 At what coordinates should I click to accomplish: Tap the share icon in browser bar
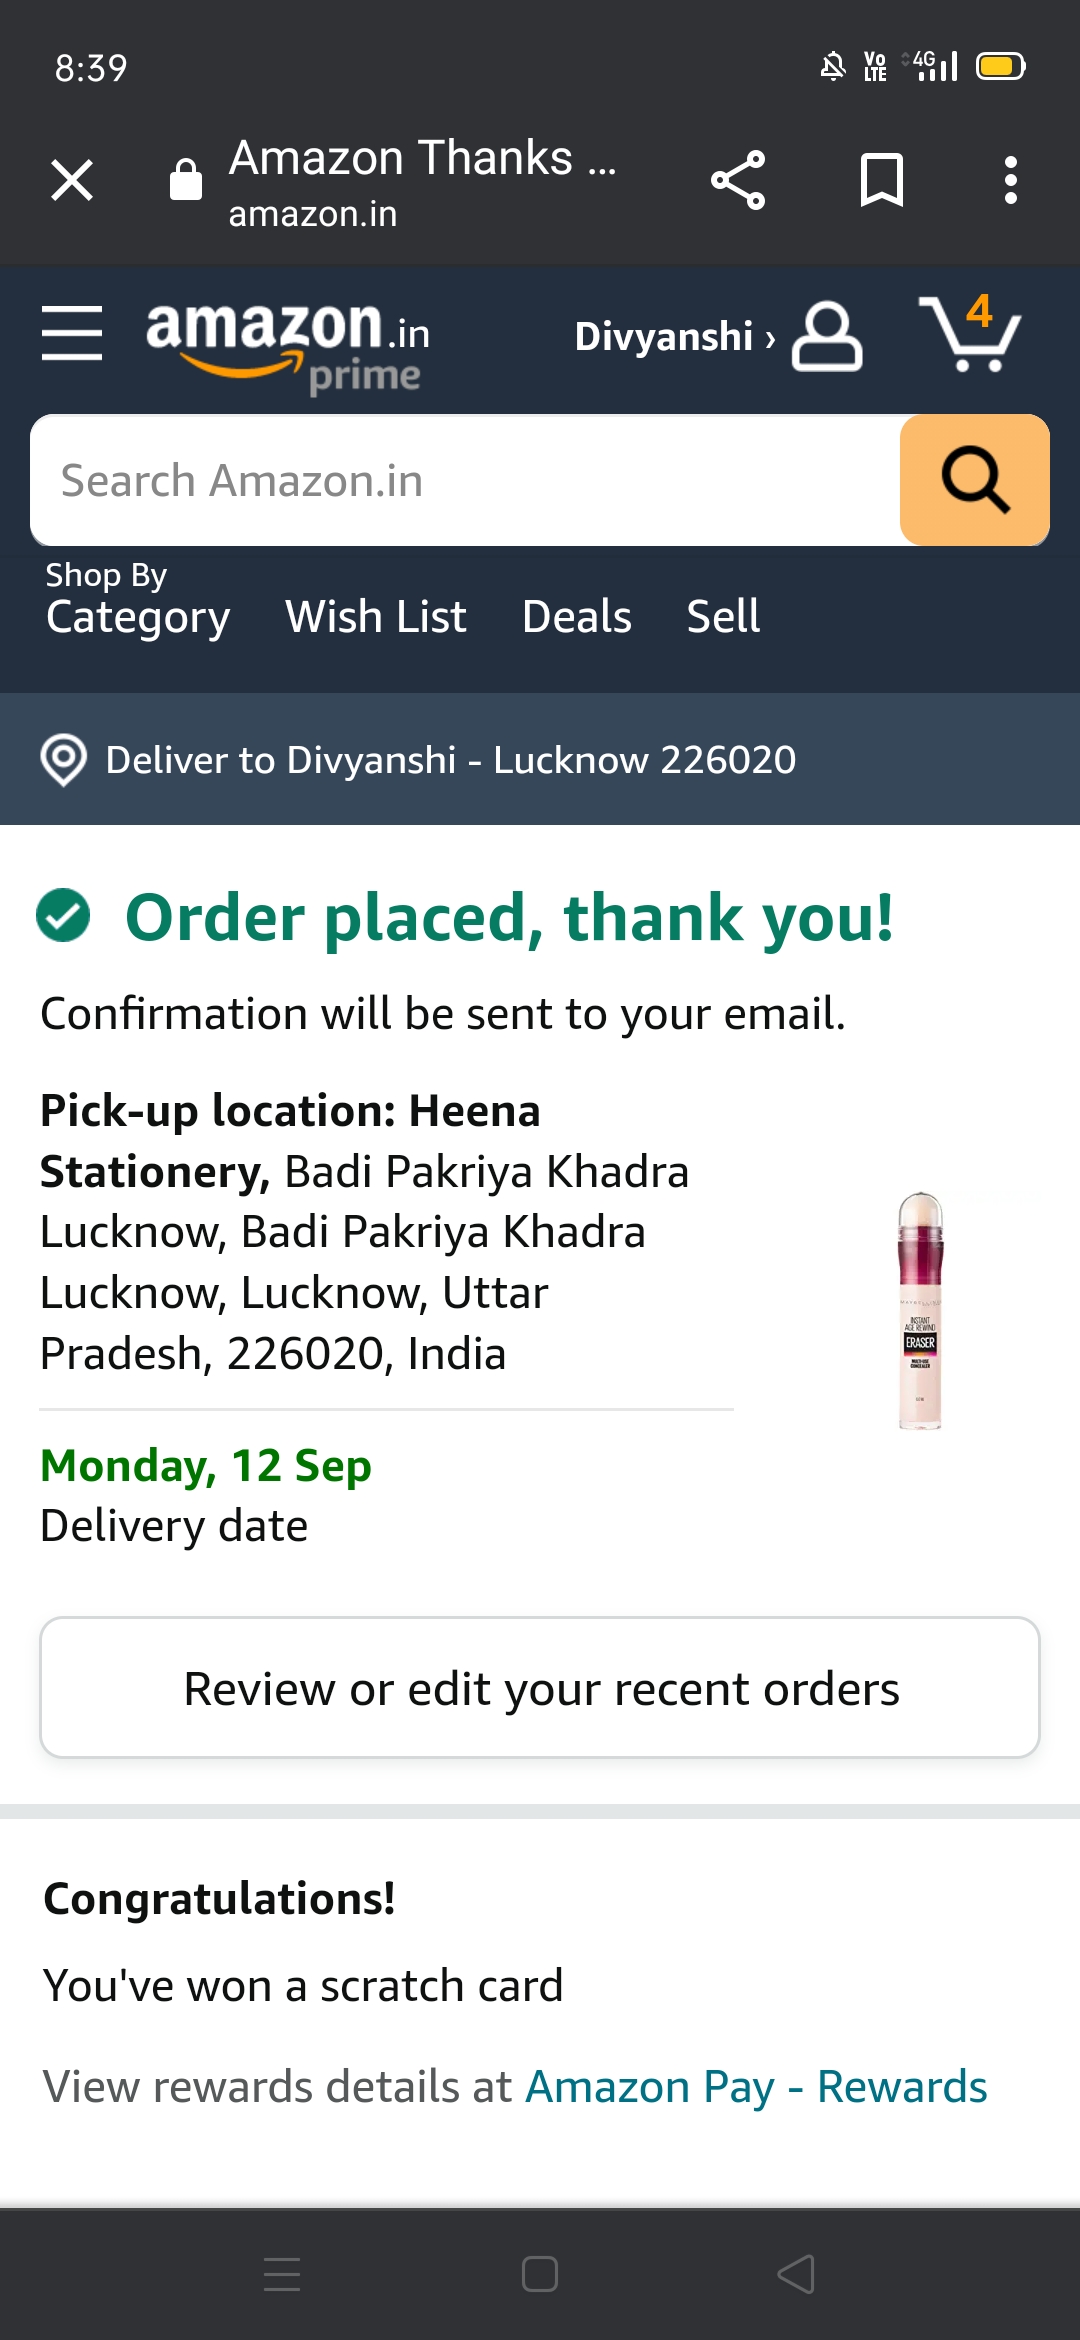[x=738, y=181]
